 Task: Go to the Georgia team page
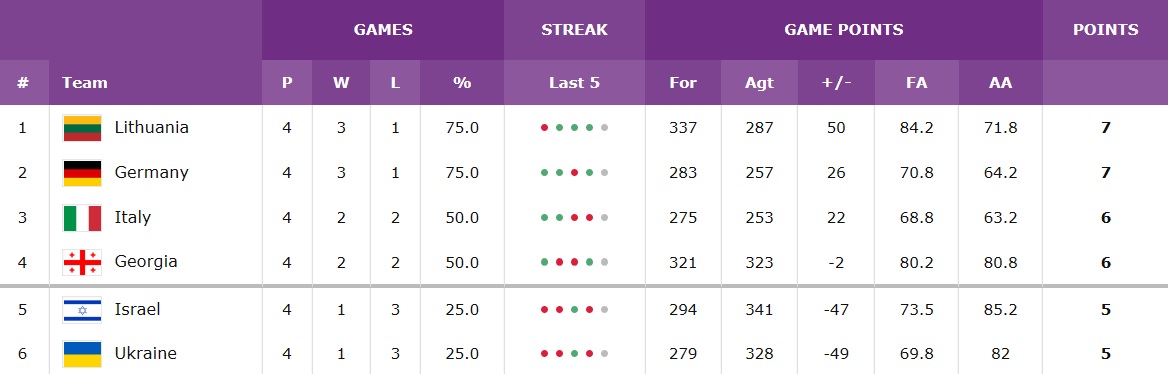coord(146,262)
